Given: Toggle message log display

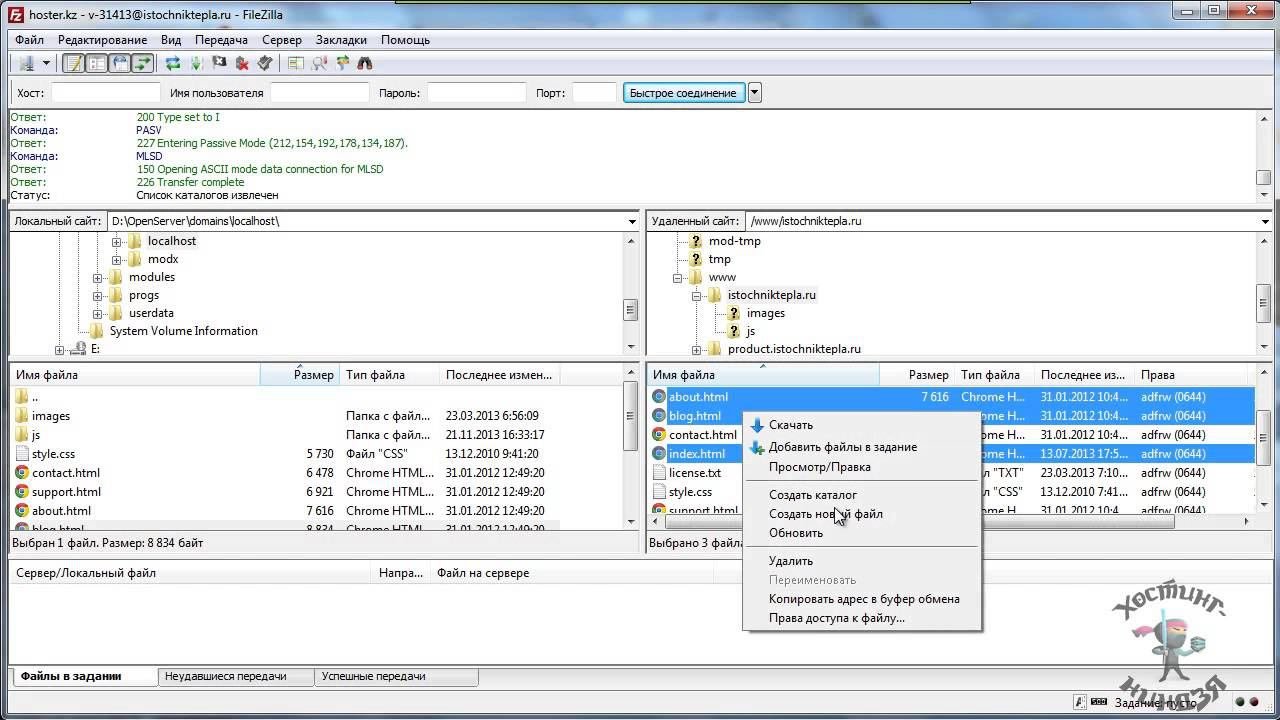Looking at the screenshot, I should coord(73,63).
